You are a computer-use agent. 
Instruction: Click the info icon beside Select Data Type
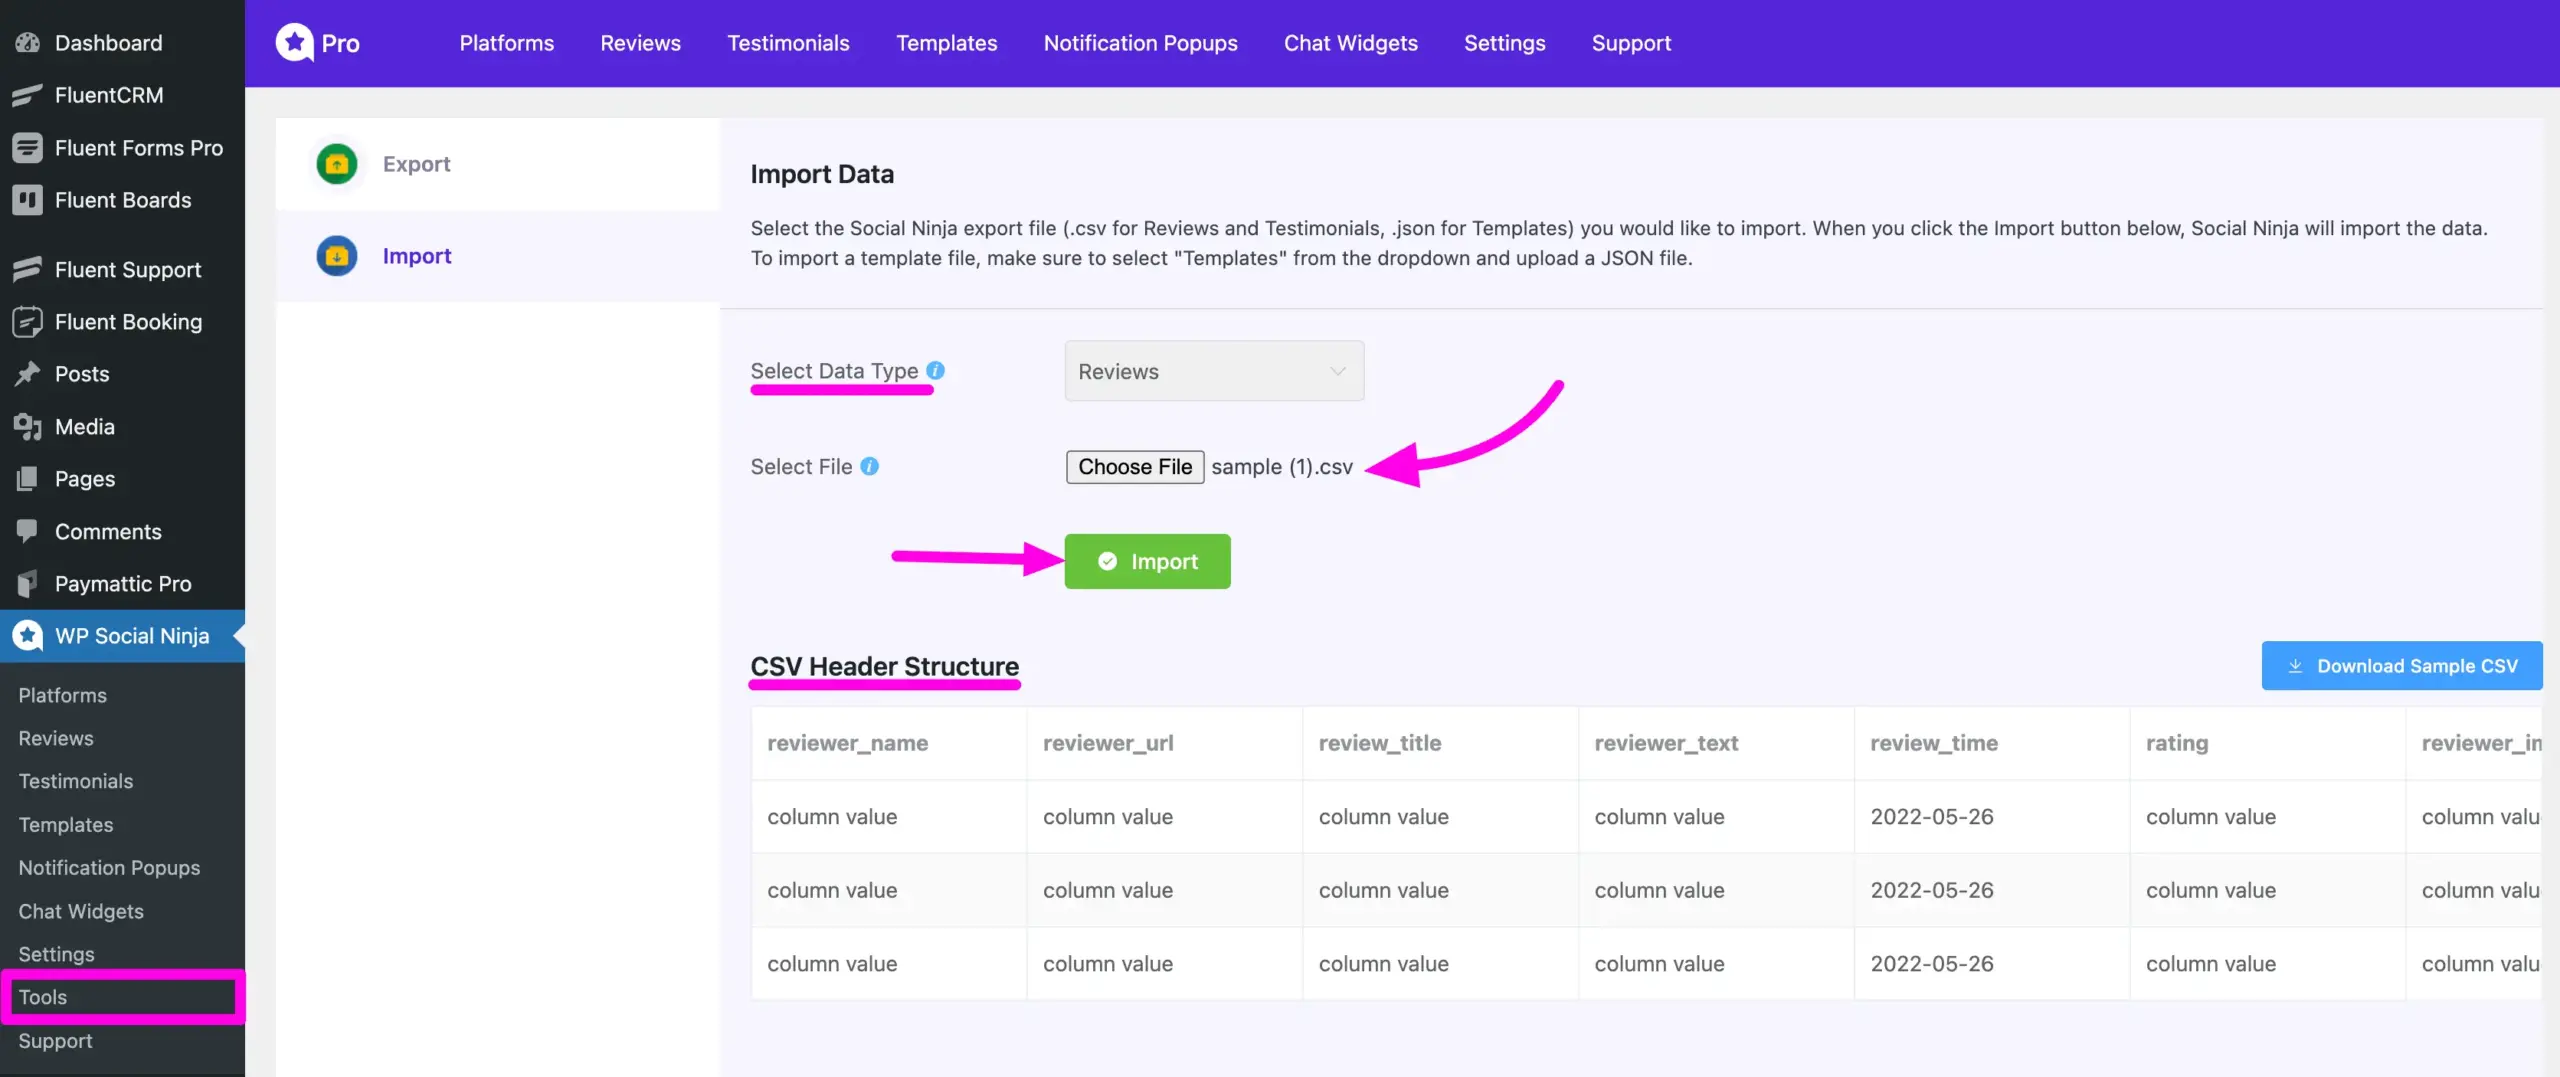click(x=936, y=369)
